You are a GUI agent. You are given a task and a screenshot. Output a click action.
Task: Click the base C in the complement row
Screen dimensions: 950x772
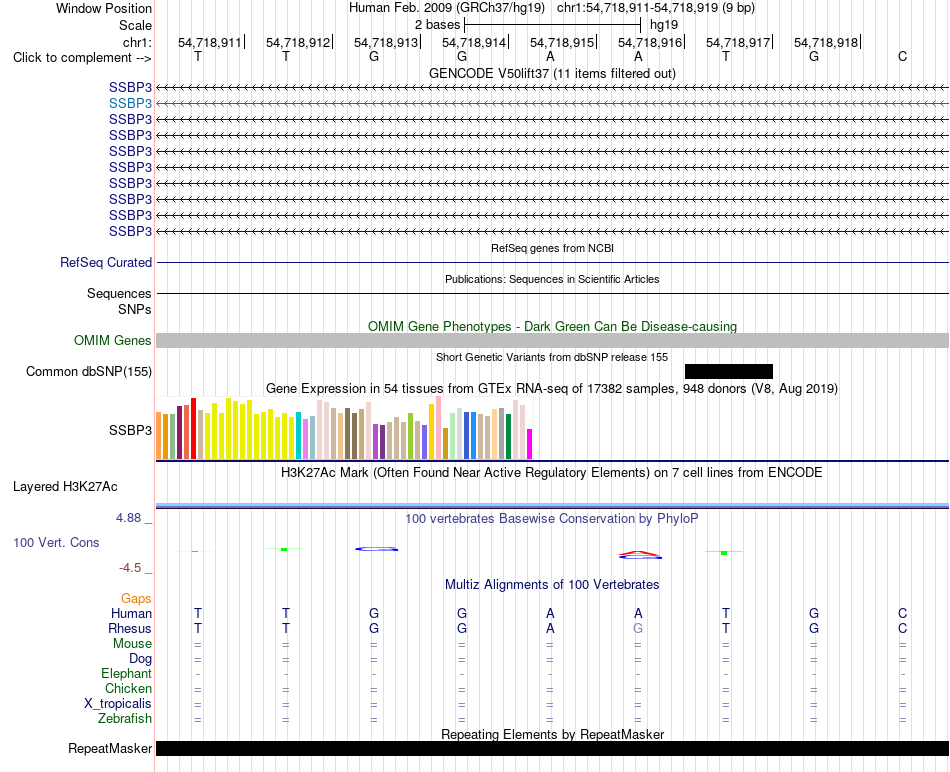[x=902, y=56]
